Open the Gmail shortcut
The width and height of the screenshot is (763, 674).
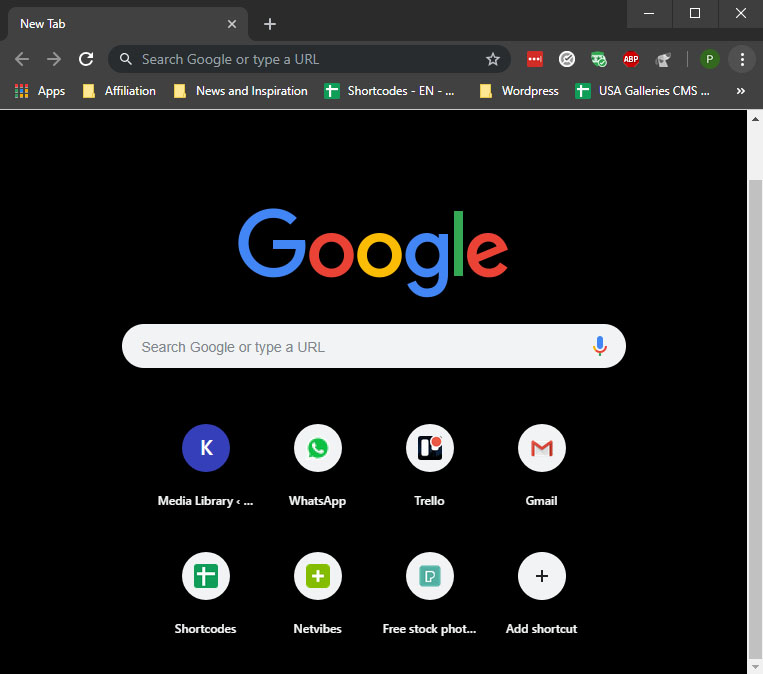pos(541,448)
